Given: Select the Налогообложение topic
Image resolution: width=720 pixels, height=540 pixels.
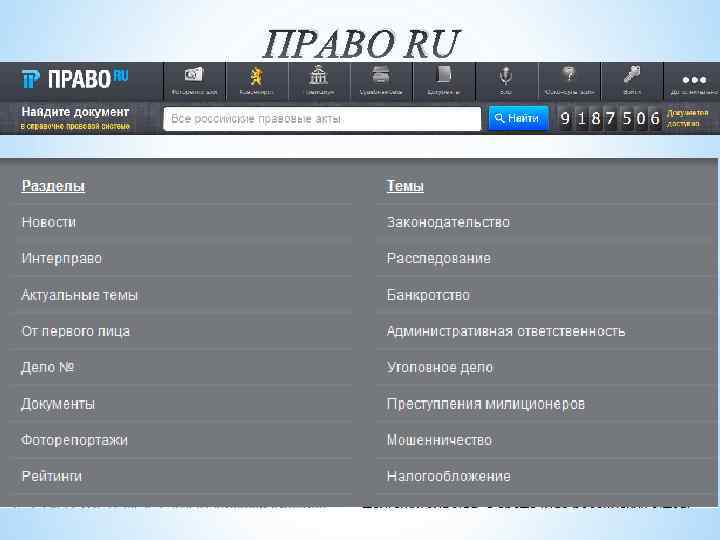Looking at the screenshot, I should coord(449,476).
